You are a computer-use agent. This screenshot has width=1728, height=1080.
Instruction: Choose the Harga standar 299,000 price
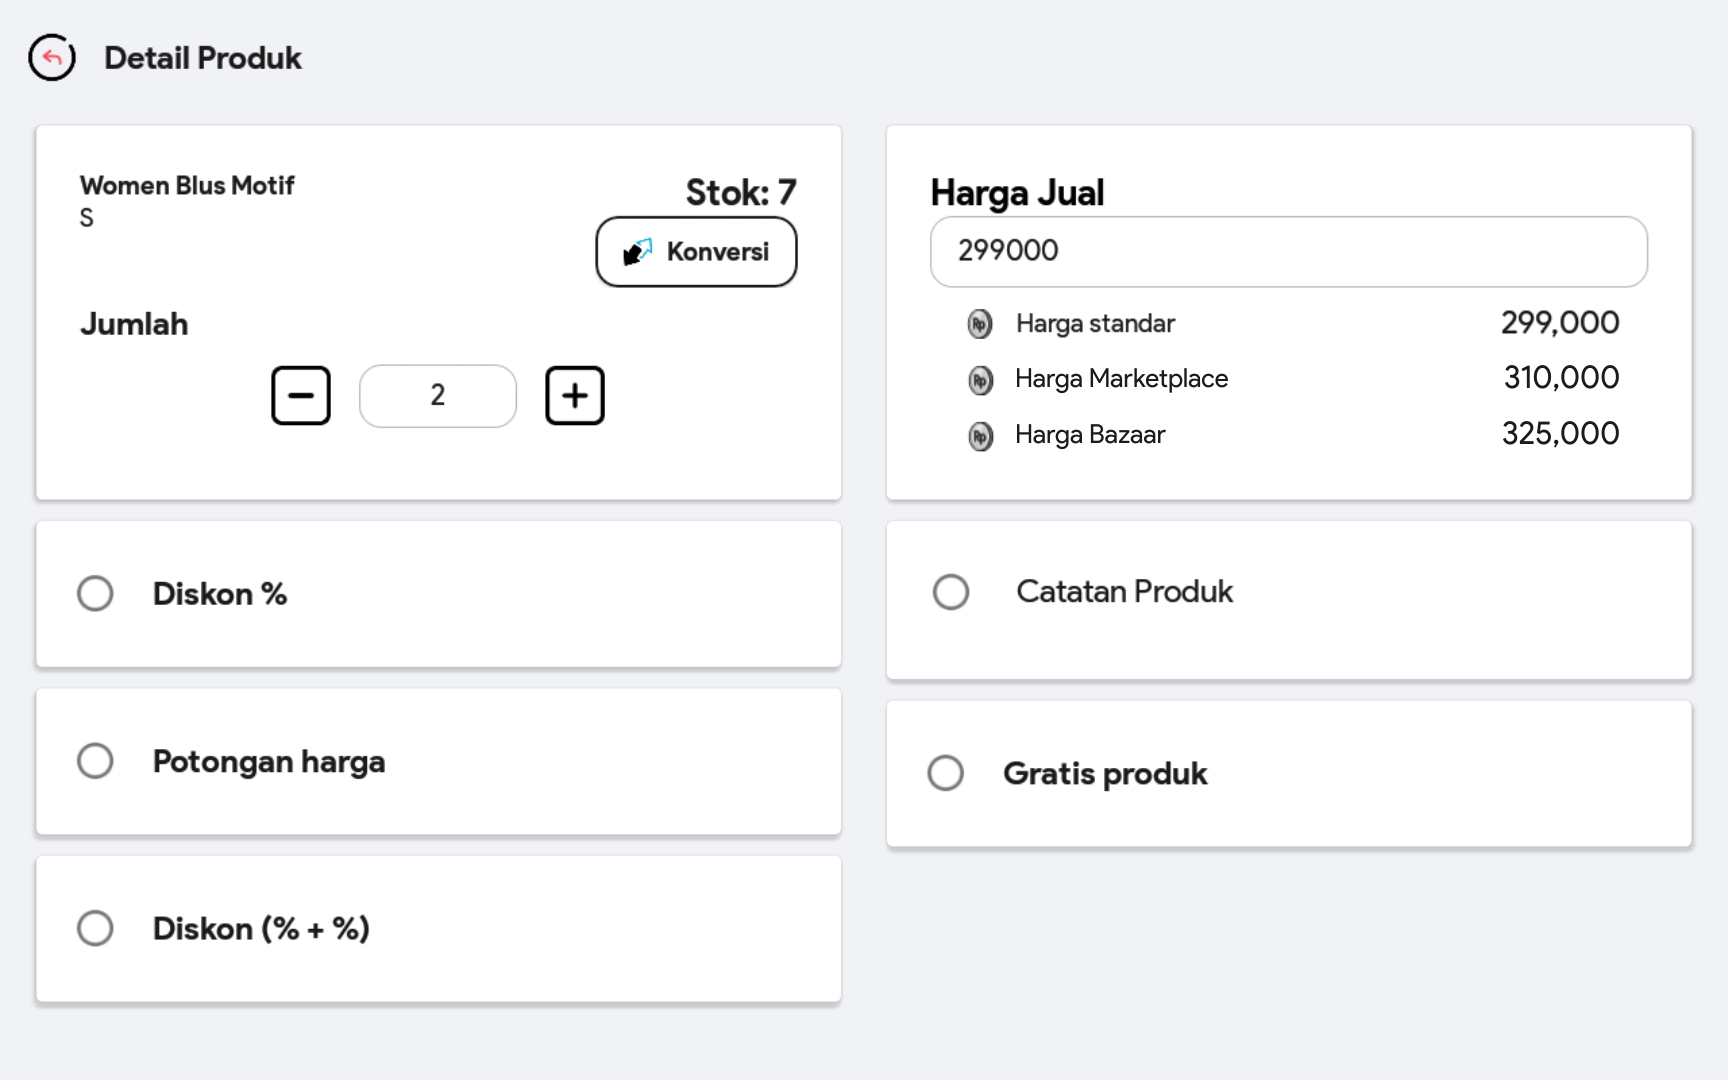[x=1559, y=323]
